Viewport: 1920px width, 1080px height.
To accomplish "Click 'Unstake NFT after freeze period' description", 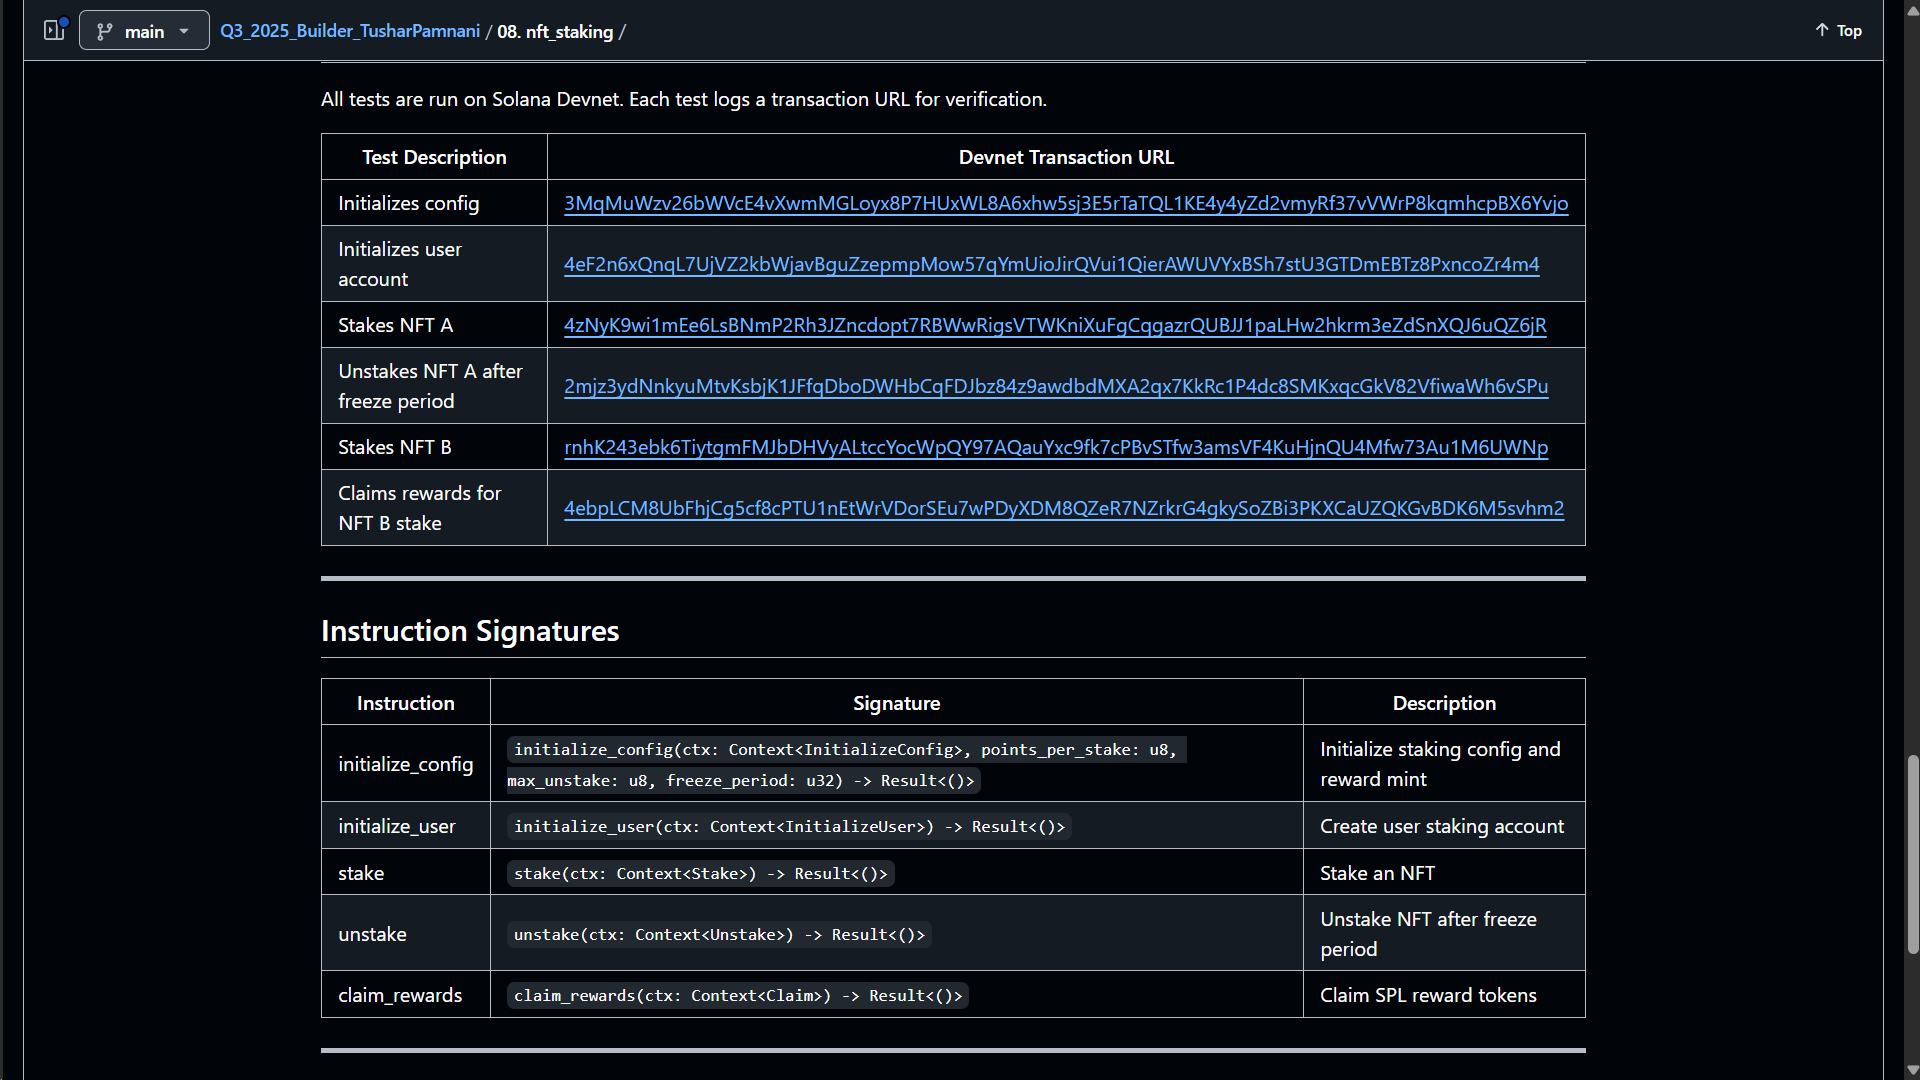I will tap(1428, 934).
